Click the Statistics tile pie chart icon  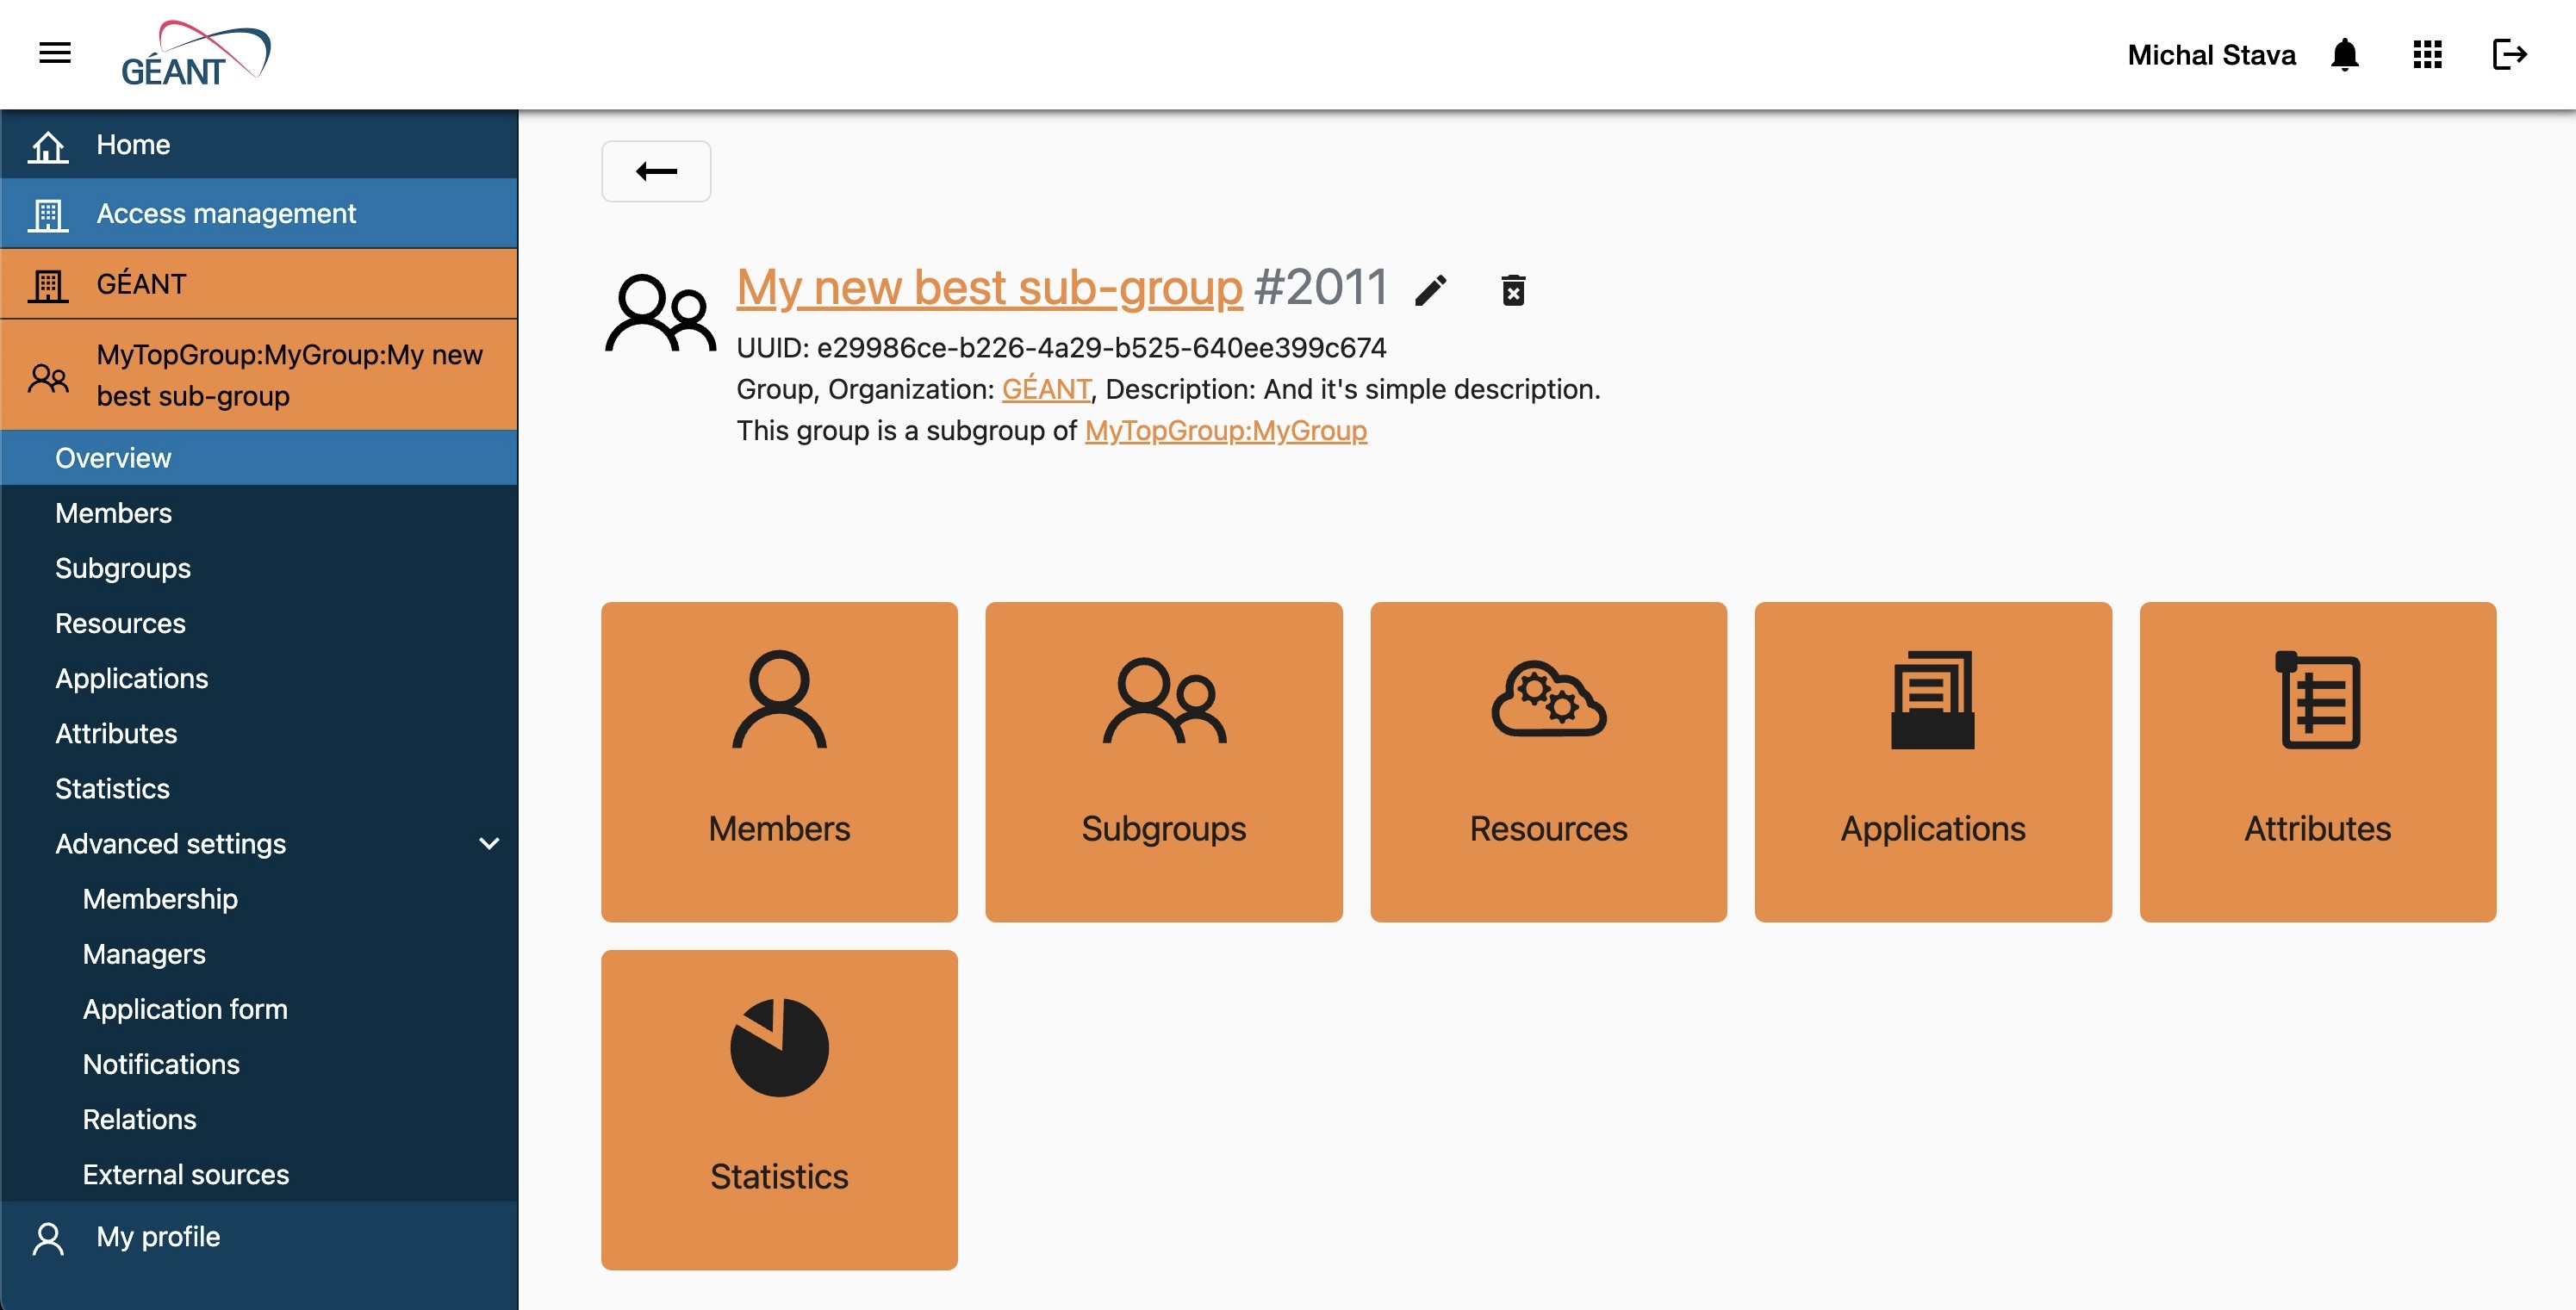(779, 1047)
